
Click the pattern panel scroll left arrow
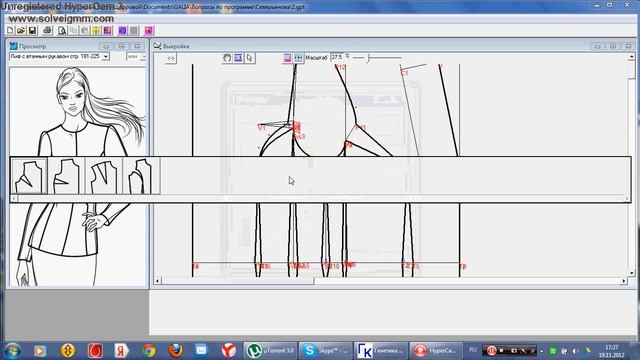point(158,281)
